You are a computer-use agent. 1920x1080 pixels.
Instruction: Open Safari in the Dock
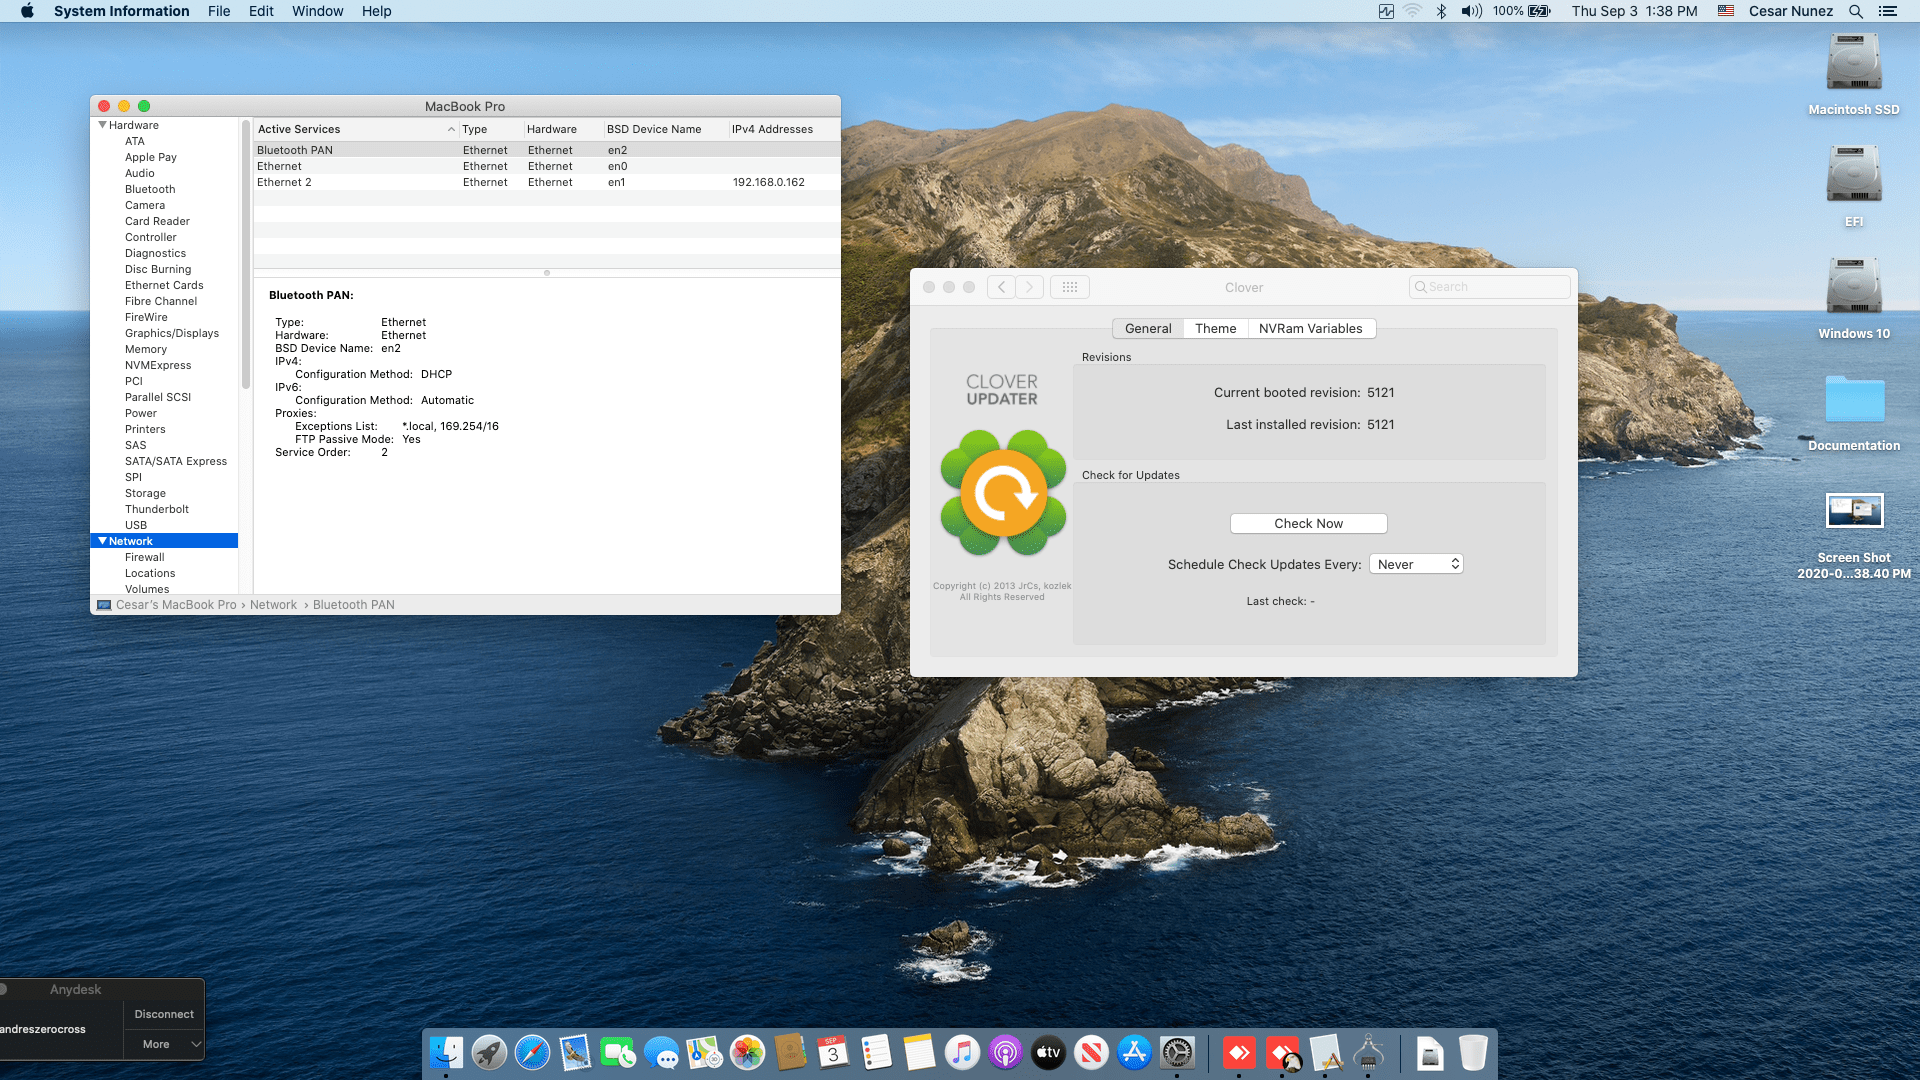[532, 1053]
